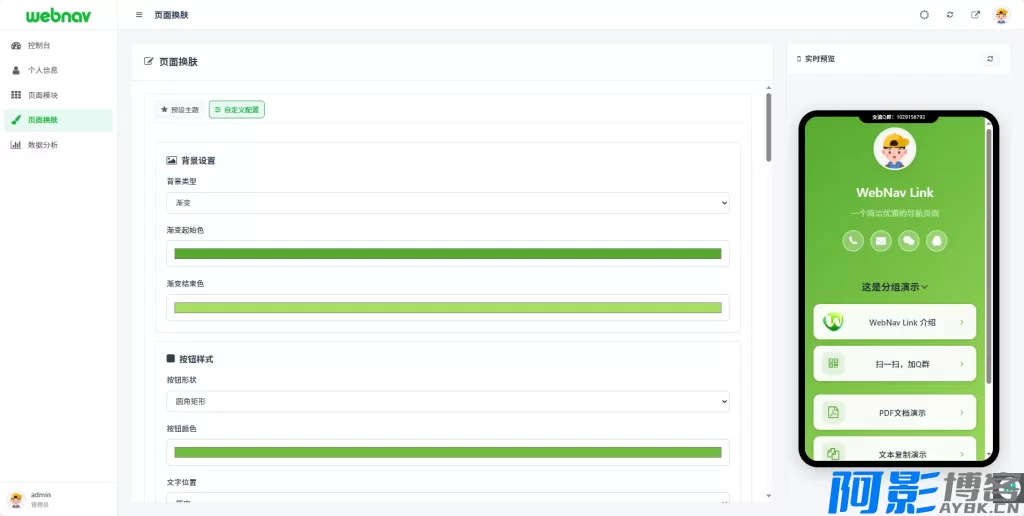Click the WeChat icon in phone preview
The height and width of the screenshot is (516, 1024).
pos(909,240)
